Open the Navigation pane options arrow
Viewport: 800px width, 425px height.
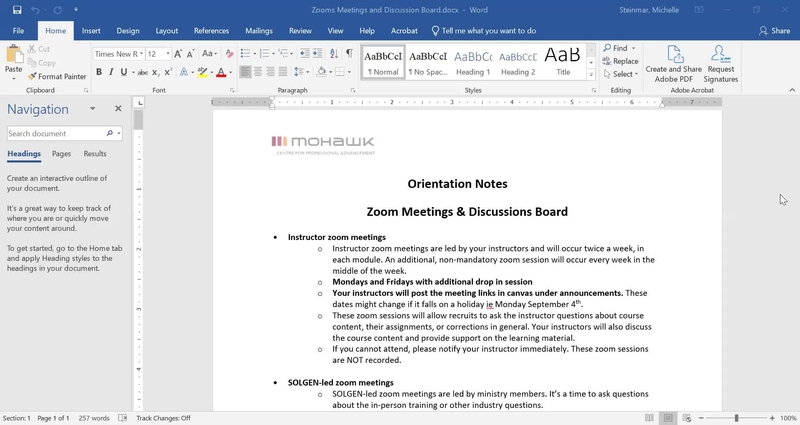point(92,109)
